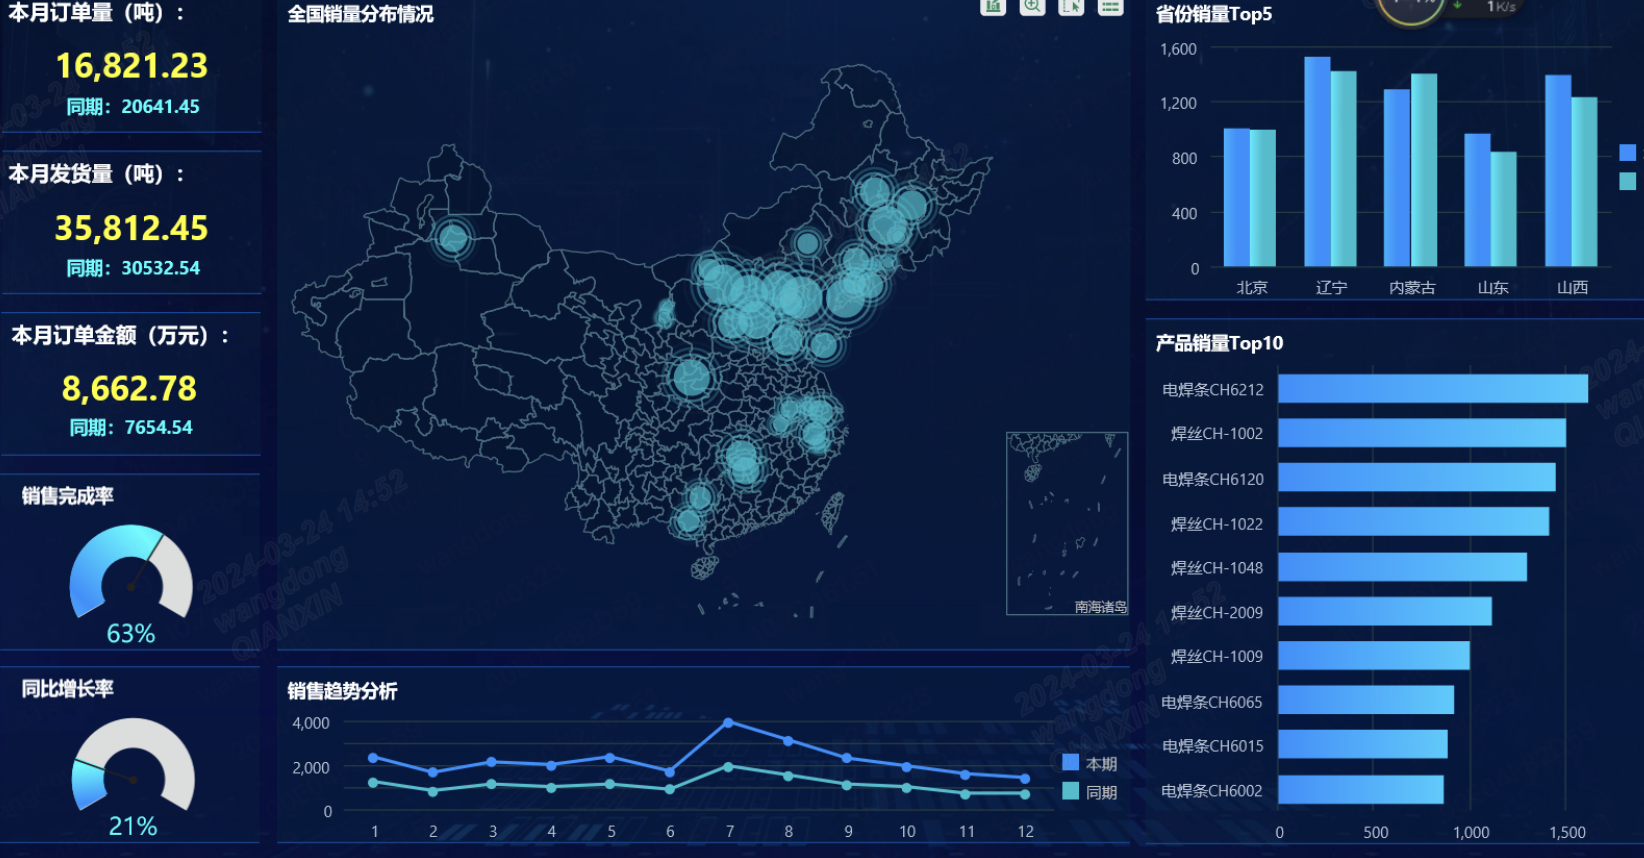Click the Taiwan island outline on the map
Image resolution: width=1644 pixels, height=858 pixels.
(832, 511)
